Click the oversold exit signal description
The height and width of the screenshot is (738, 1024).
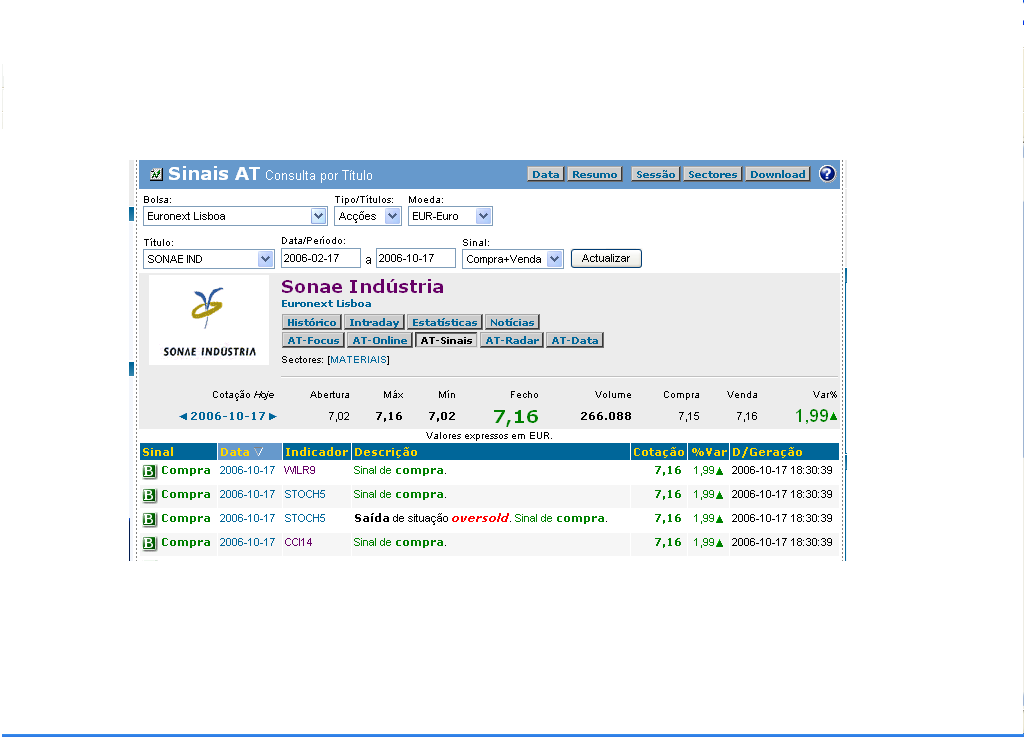coord(481,519)
